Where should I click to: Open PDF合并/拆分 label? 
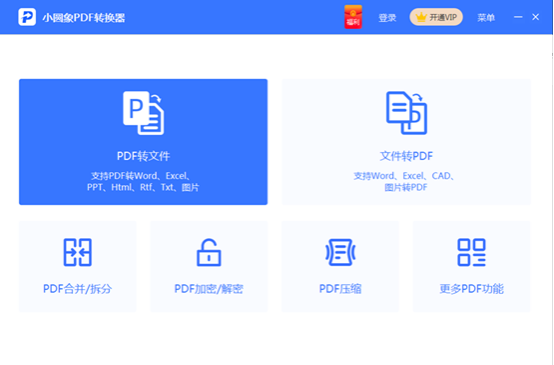point(77,289)
